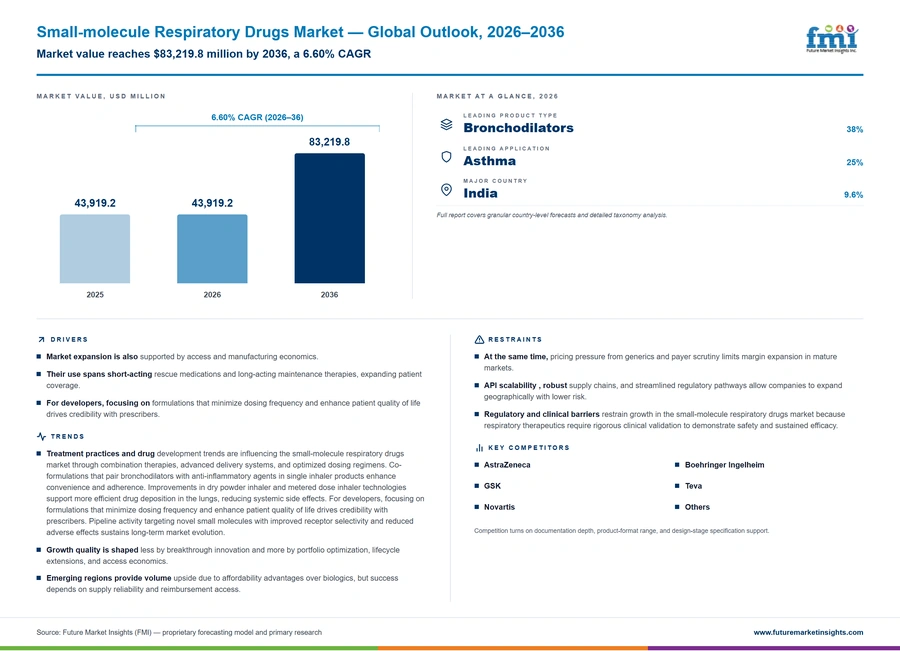Click the 6.60% CAGR (2026–36) label
Viewport: 900px width, 651px height.
(257, 117)
